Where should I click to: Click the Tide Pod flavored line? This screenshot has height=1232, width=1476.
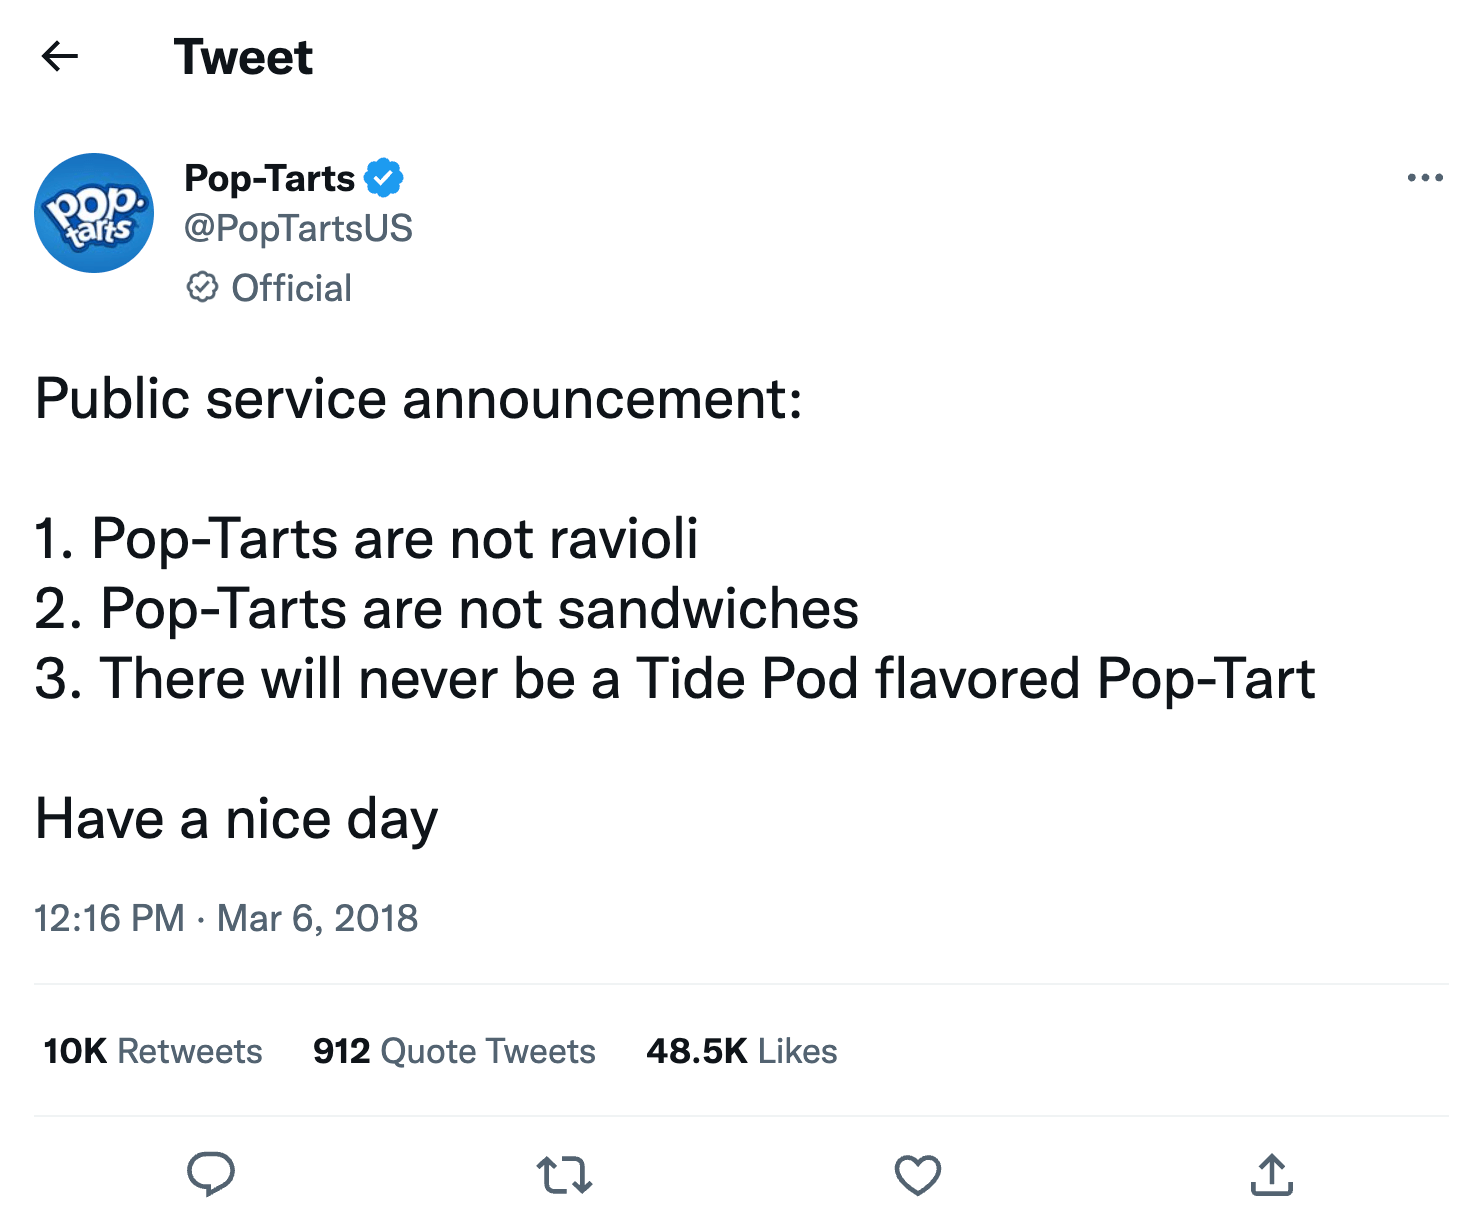(x=675, y=679)
